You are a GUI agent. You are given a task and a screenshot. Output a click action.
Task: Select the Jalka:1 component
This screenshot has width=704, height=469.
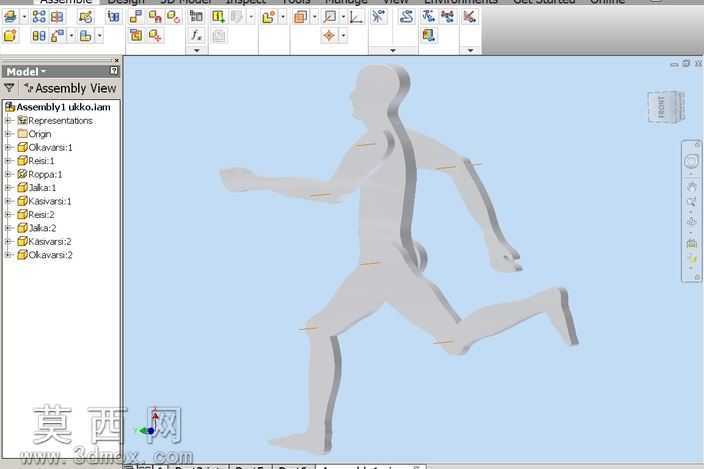(x=37, y=188)
